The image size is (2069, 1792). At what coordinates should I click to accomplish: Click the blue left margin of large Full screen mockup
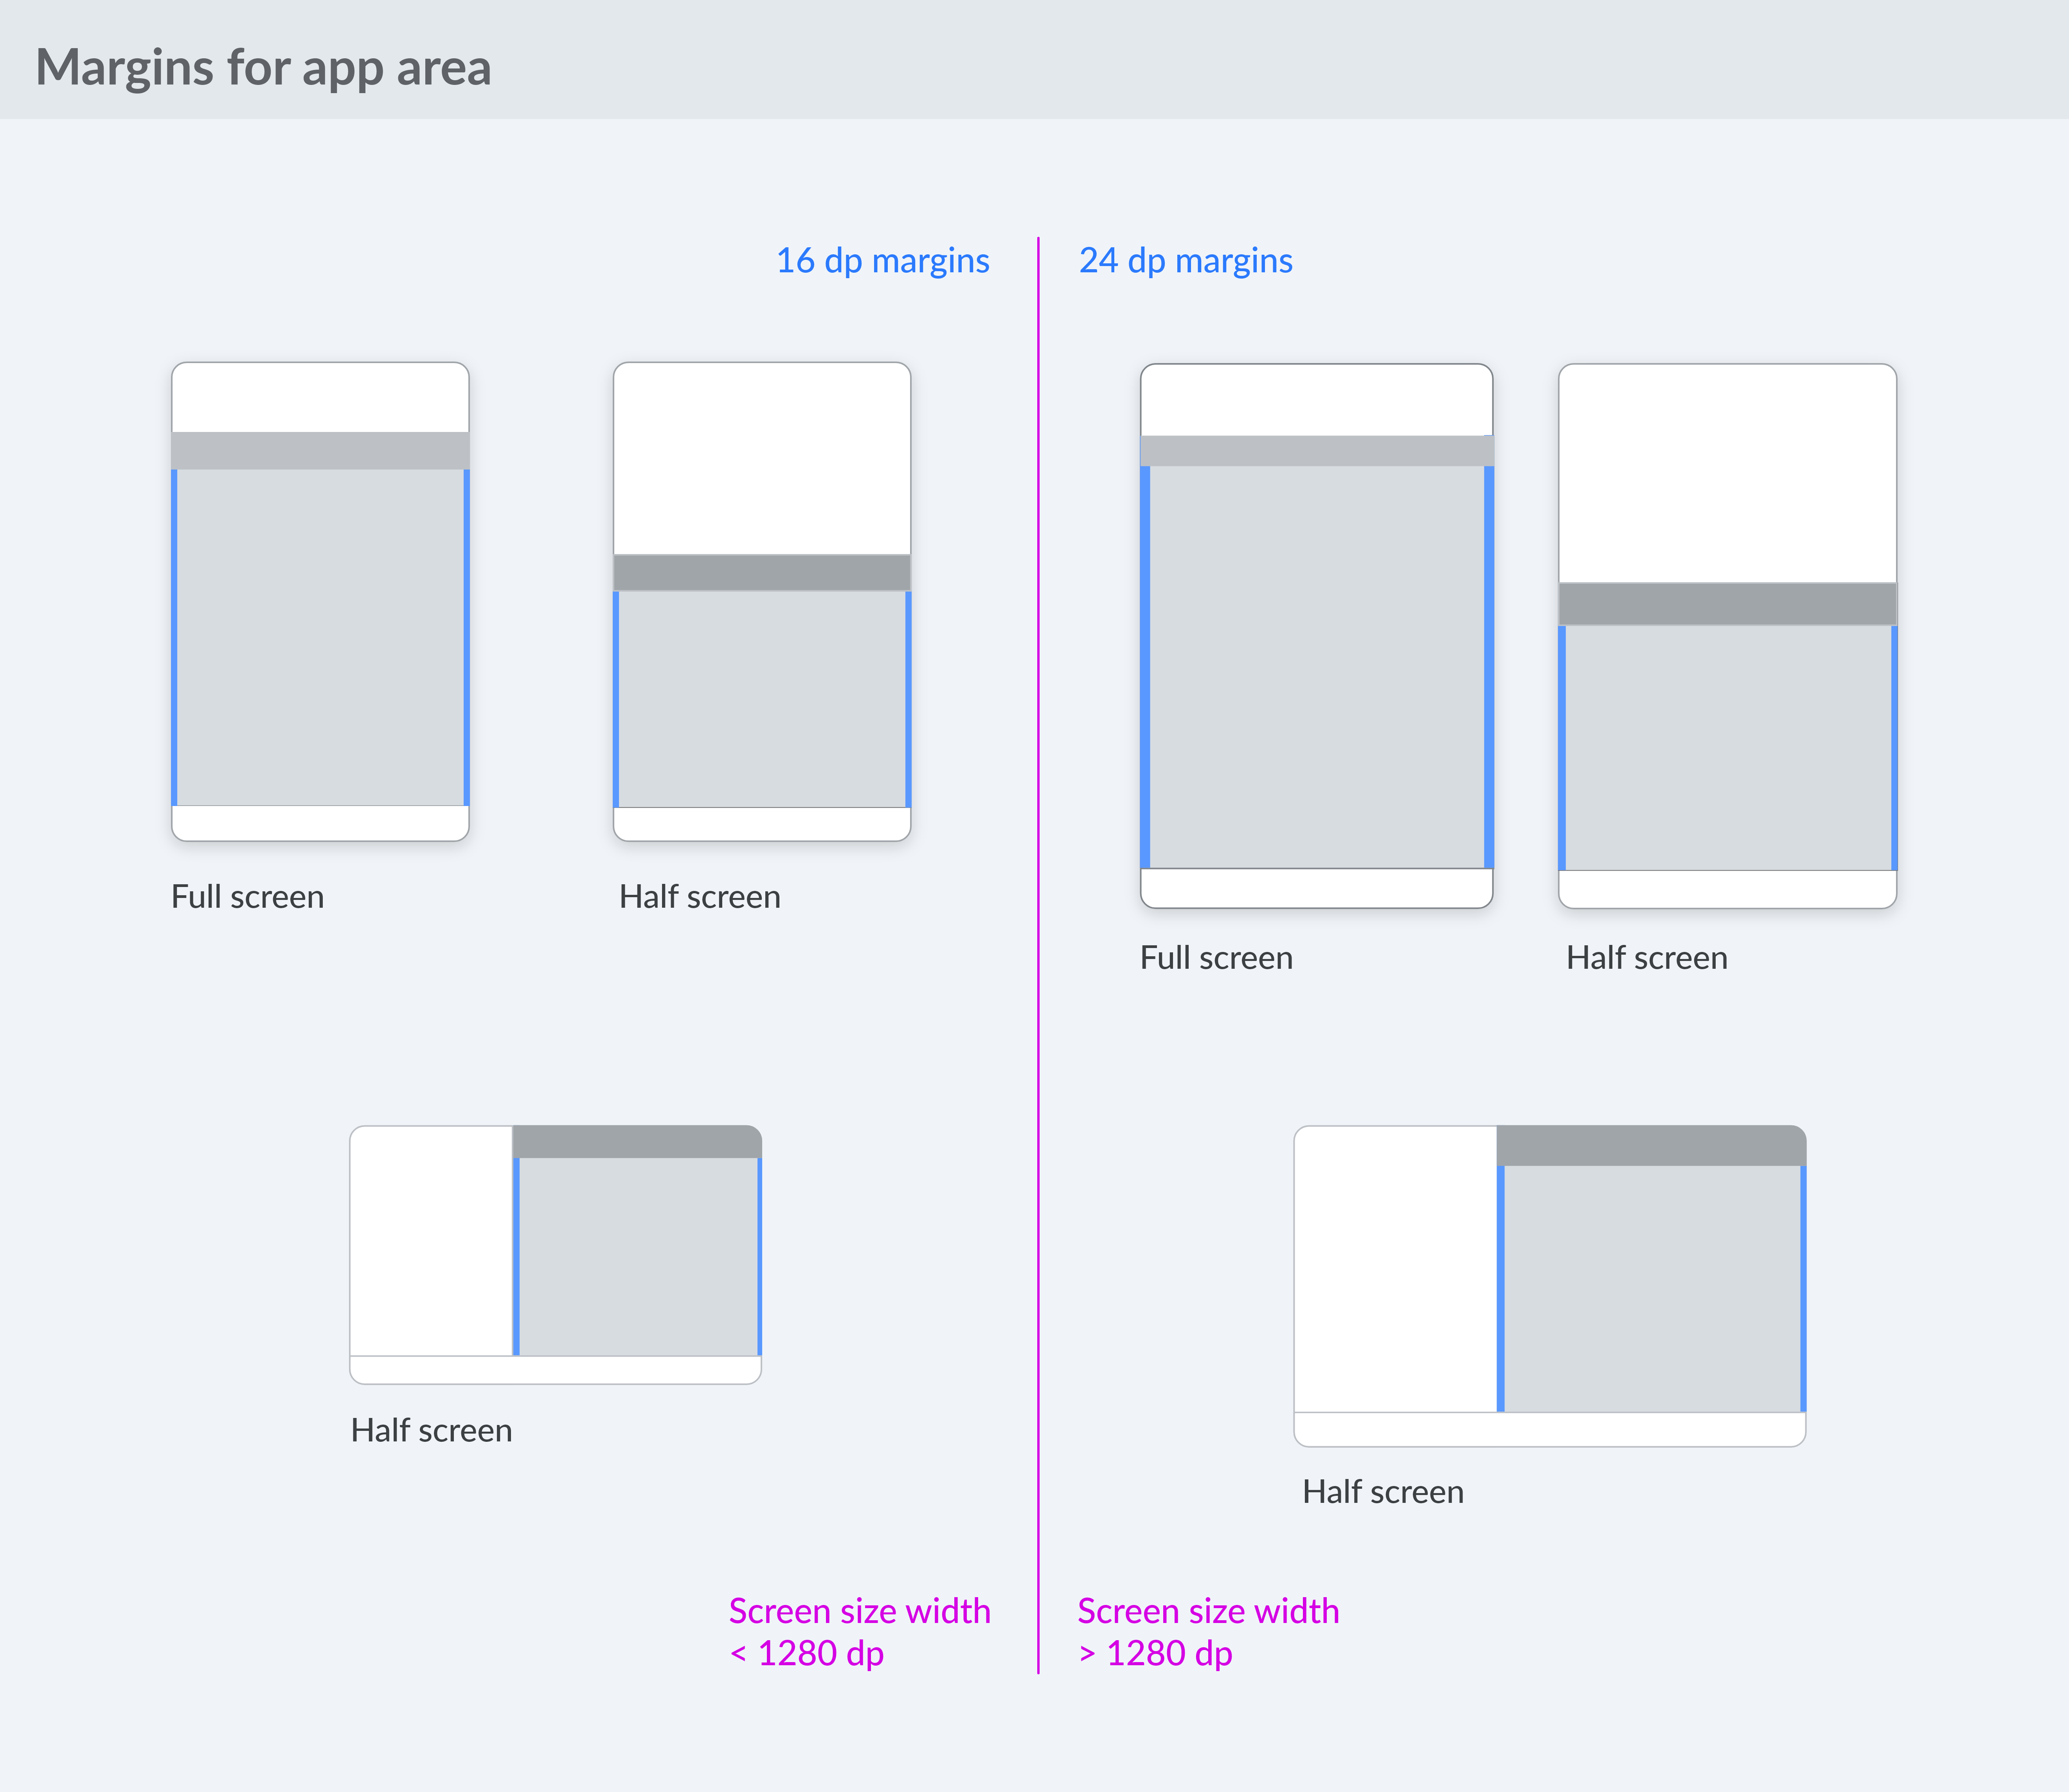tap(1145, 667)
